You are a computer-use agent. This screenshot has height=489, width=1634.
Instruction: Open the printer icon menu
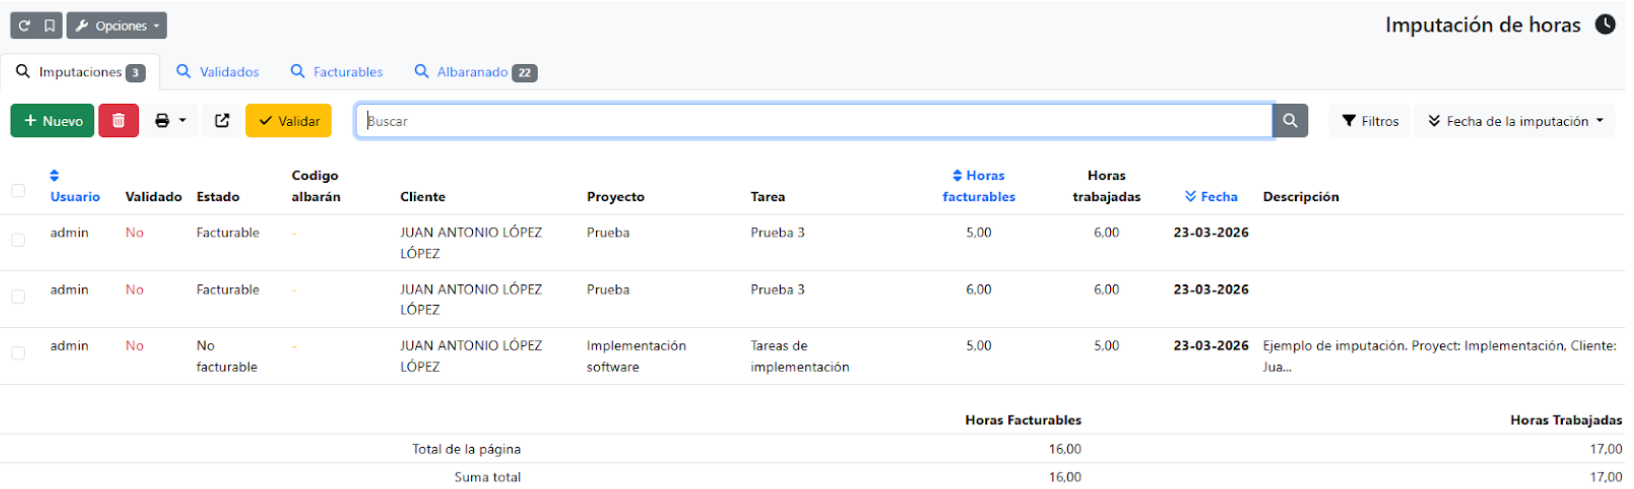click(x=170, y=121)
